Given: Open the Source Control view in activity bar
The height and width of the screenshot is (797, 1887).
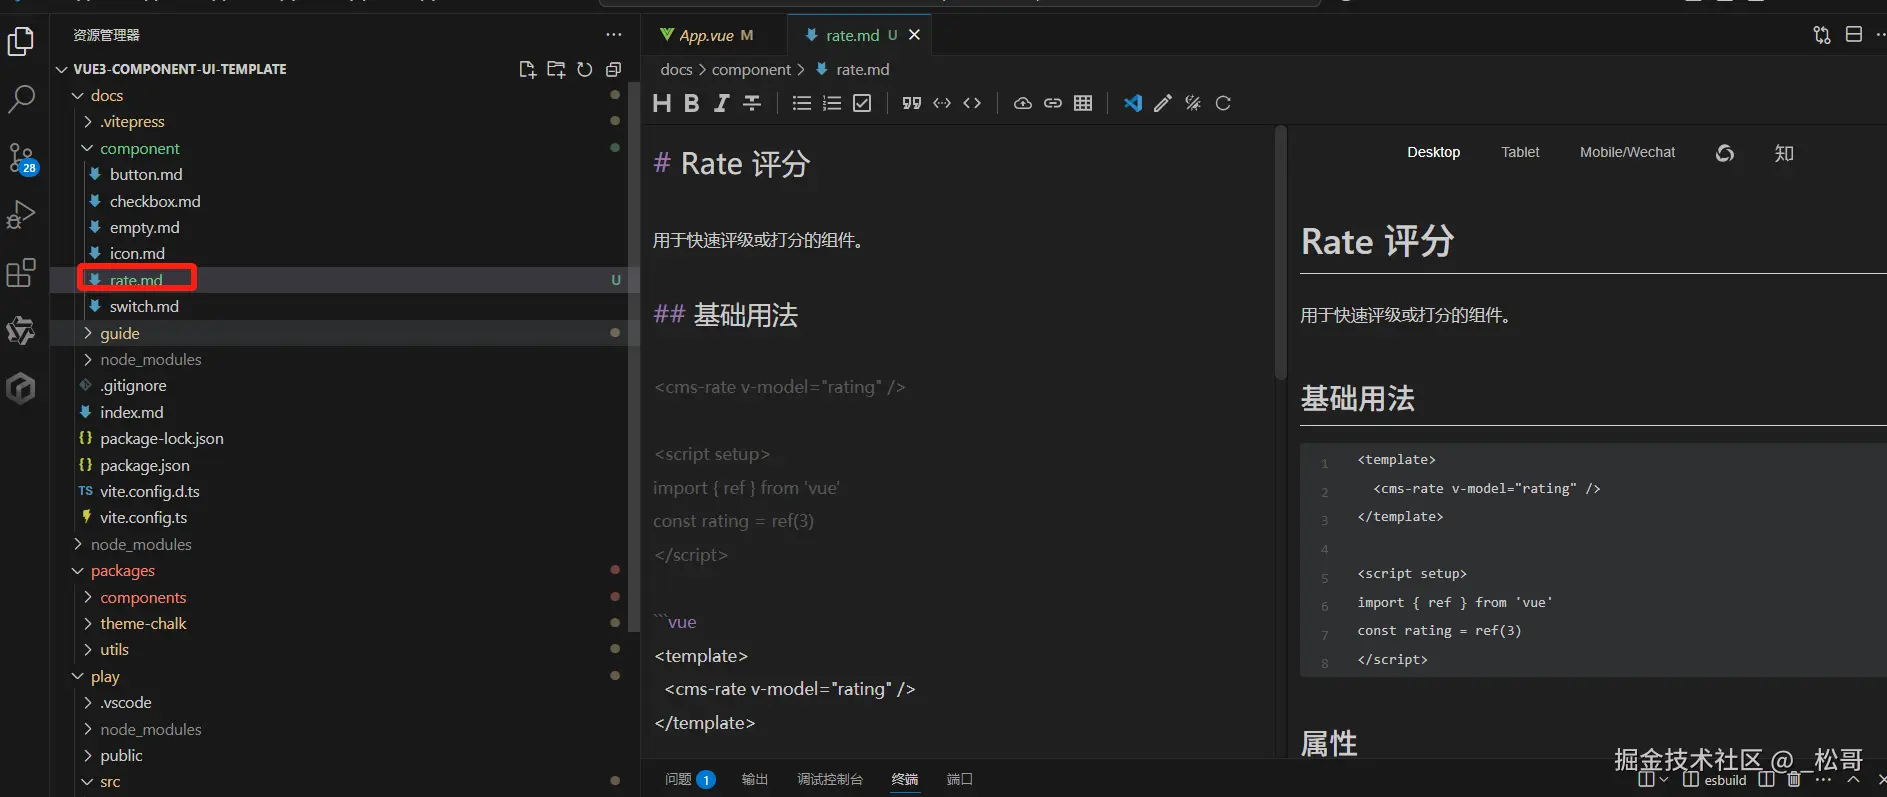Looking at the screenshot, I should tap(21, 158).
